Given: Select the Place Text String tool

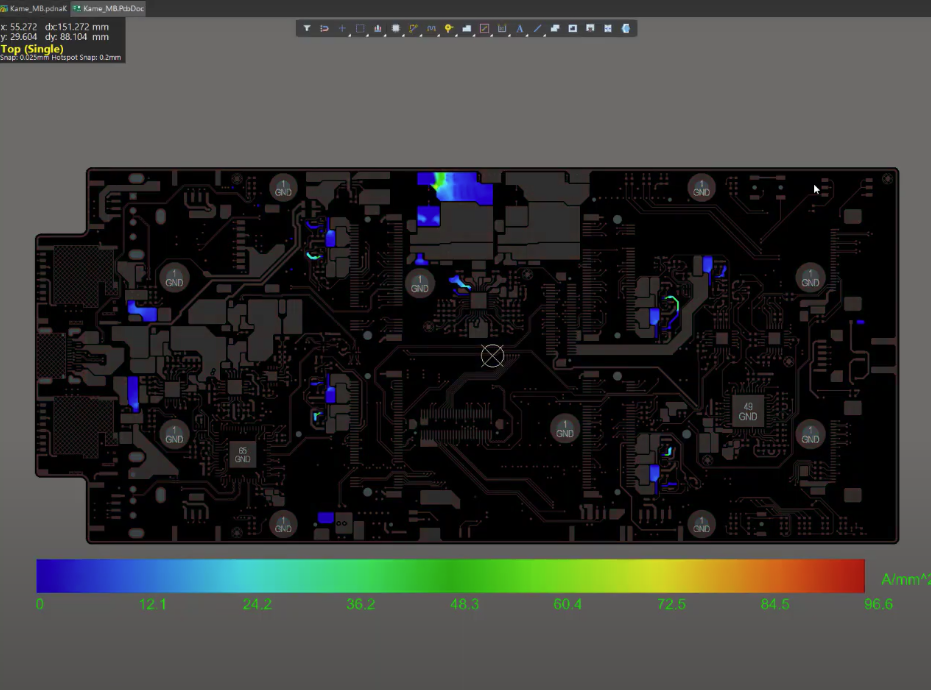Looking at the screenshot, I should tap(520, 29).
